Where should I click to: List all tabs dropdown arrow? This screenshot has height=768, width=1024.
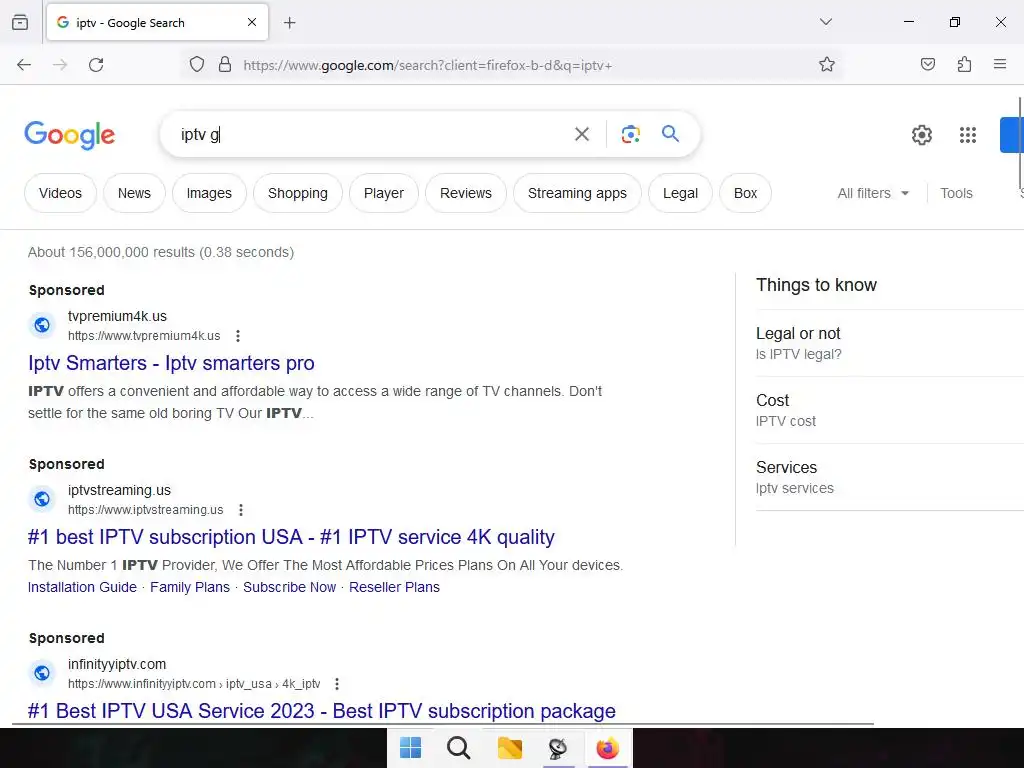coord(825,22)
